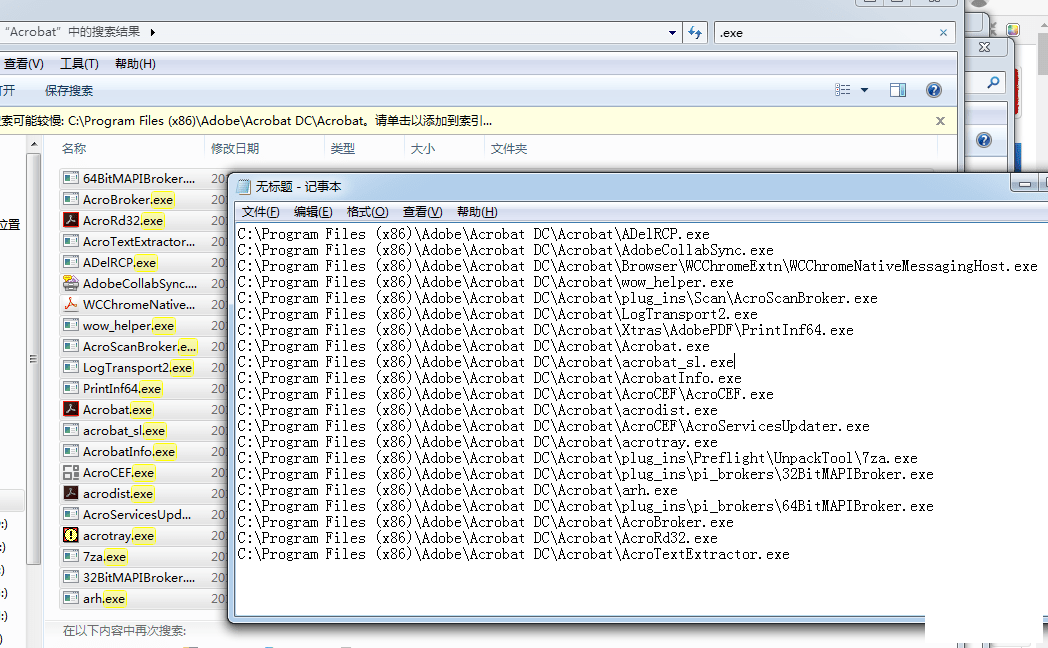Open Explorer 帮助(H) menu
Screen dimensions: 1048x648
tap(135, 63)
